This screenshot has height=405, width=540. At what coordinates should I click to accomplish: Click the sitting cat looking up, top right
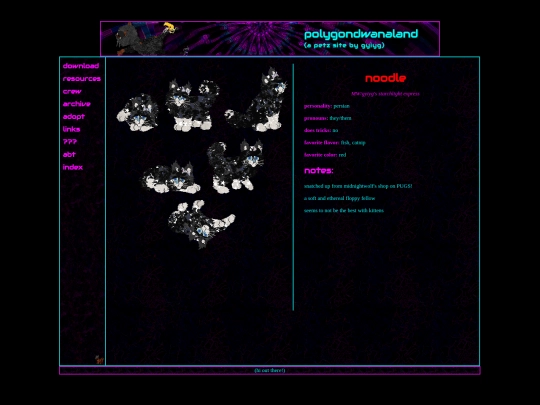(x=256, y=100)
